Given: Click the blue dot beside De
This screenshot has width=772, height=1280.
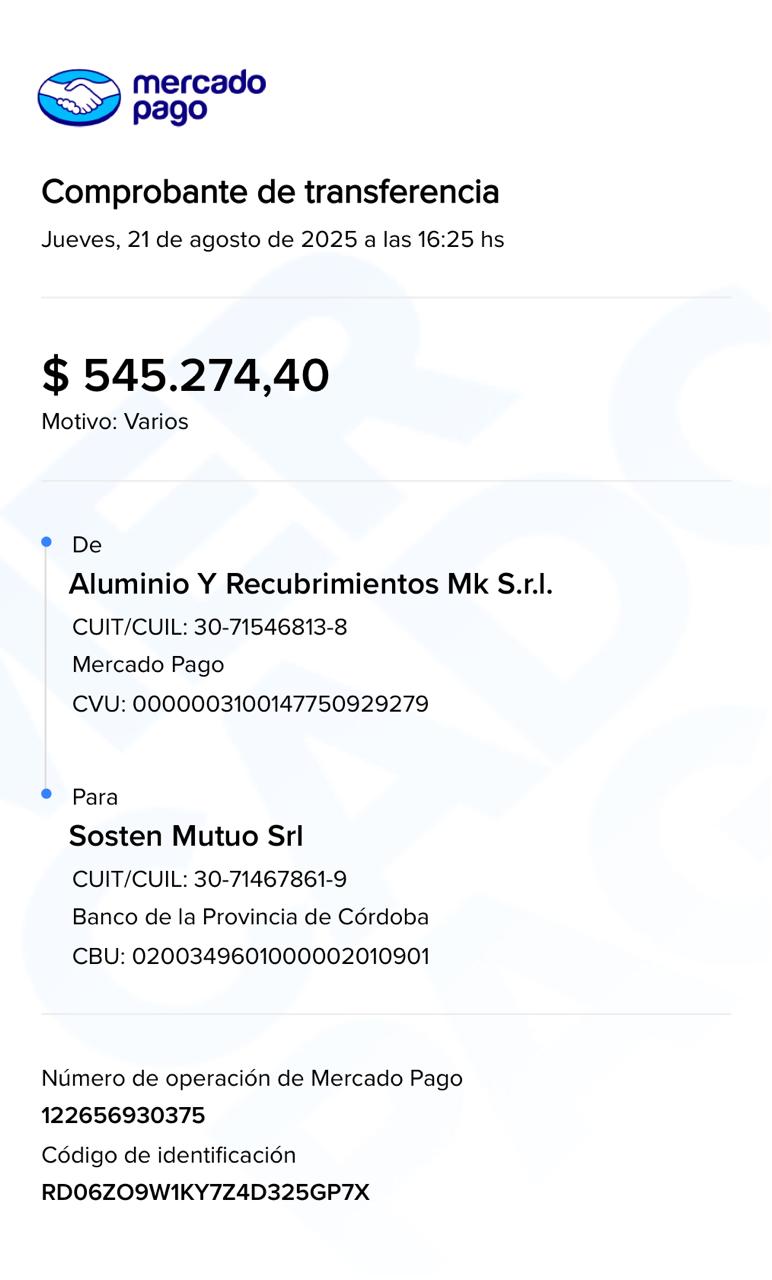Looking at the screenshot, I should (46, 542).
